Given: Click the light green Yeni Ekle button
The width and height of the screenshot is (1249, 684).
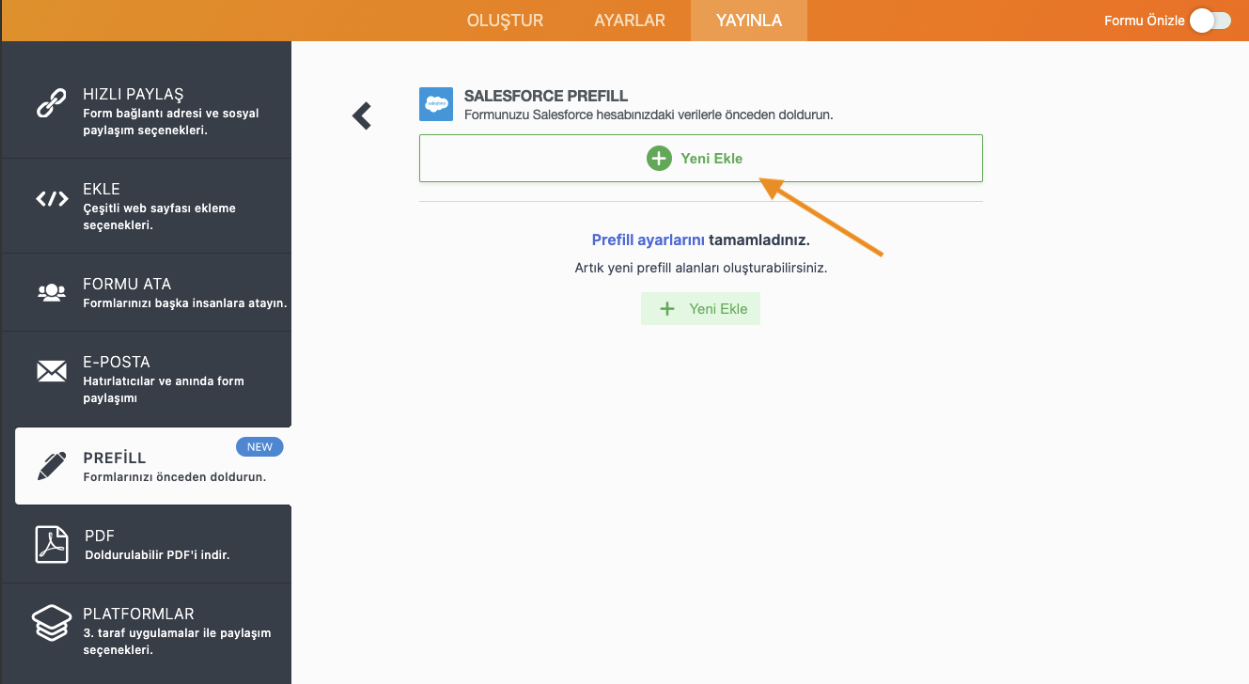Looking at the screenshot, I should (x=701, y=309).
